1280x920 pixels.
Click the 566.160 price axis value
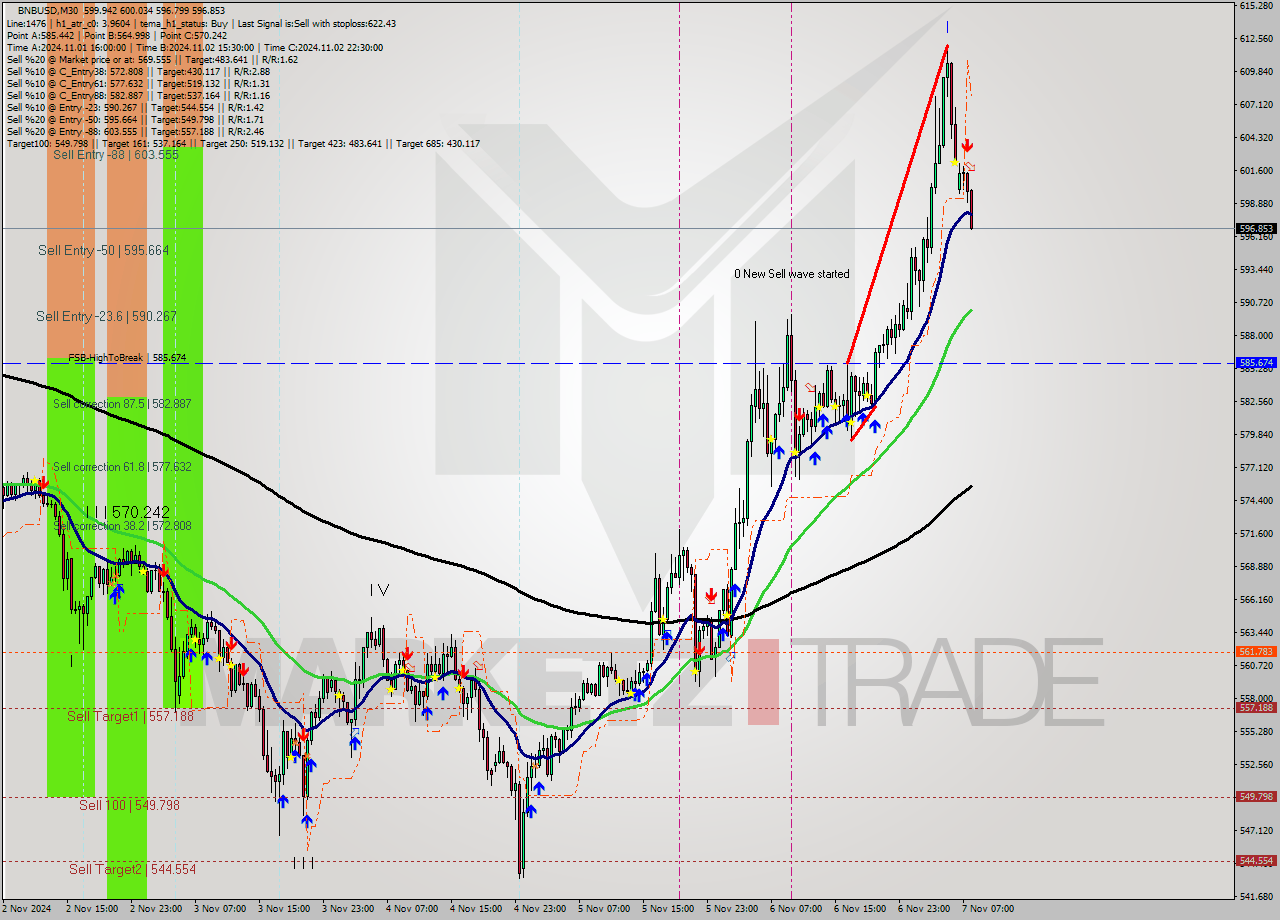1256,599
